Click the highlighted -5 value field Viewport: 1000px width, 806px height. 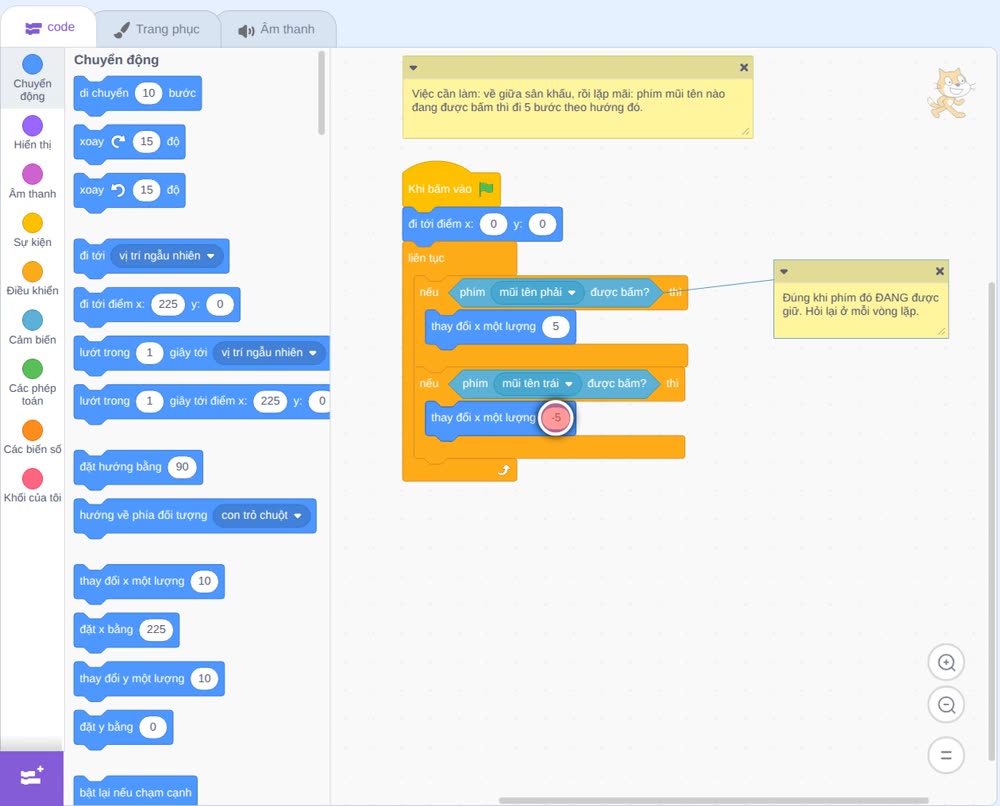pyautogui.click(x=556, y=418)
